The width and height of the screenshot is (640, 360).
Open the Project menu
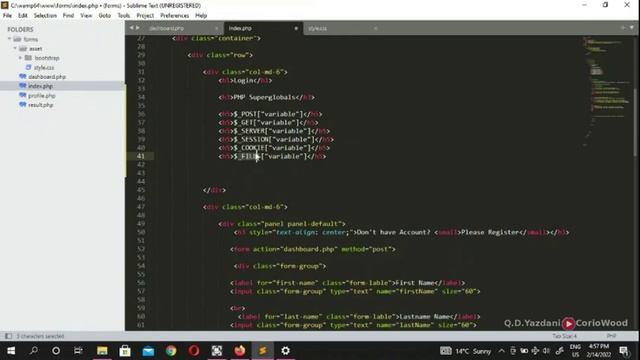pos(145,16)
